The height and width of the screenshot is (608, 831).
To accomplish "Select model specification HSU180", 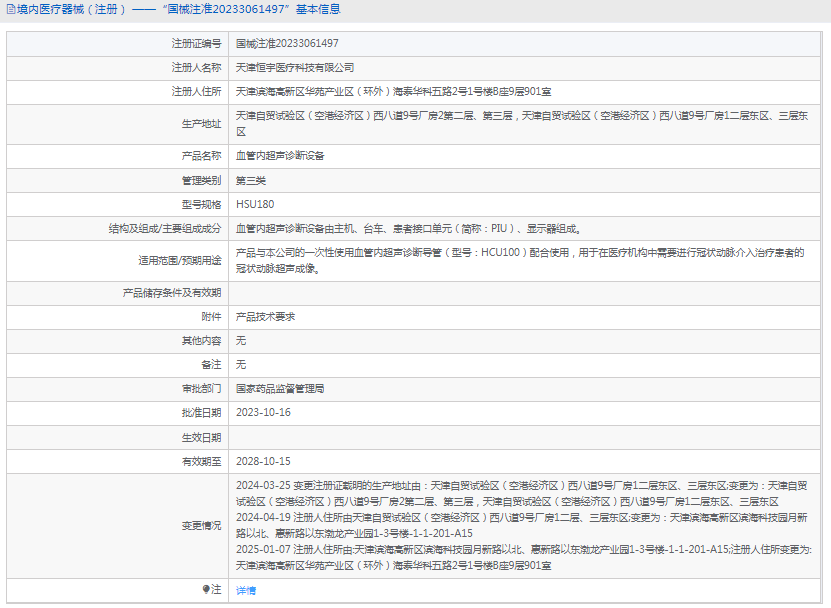I will point(255,205).
